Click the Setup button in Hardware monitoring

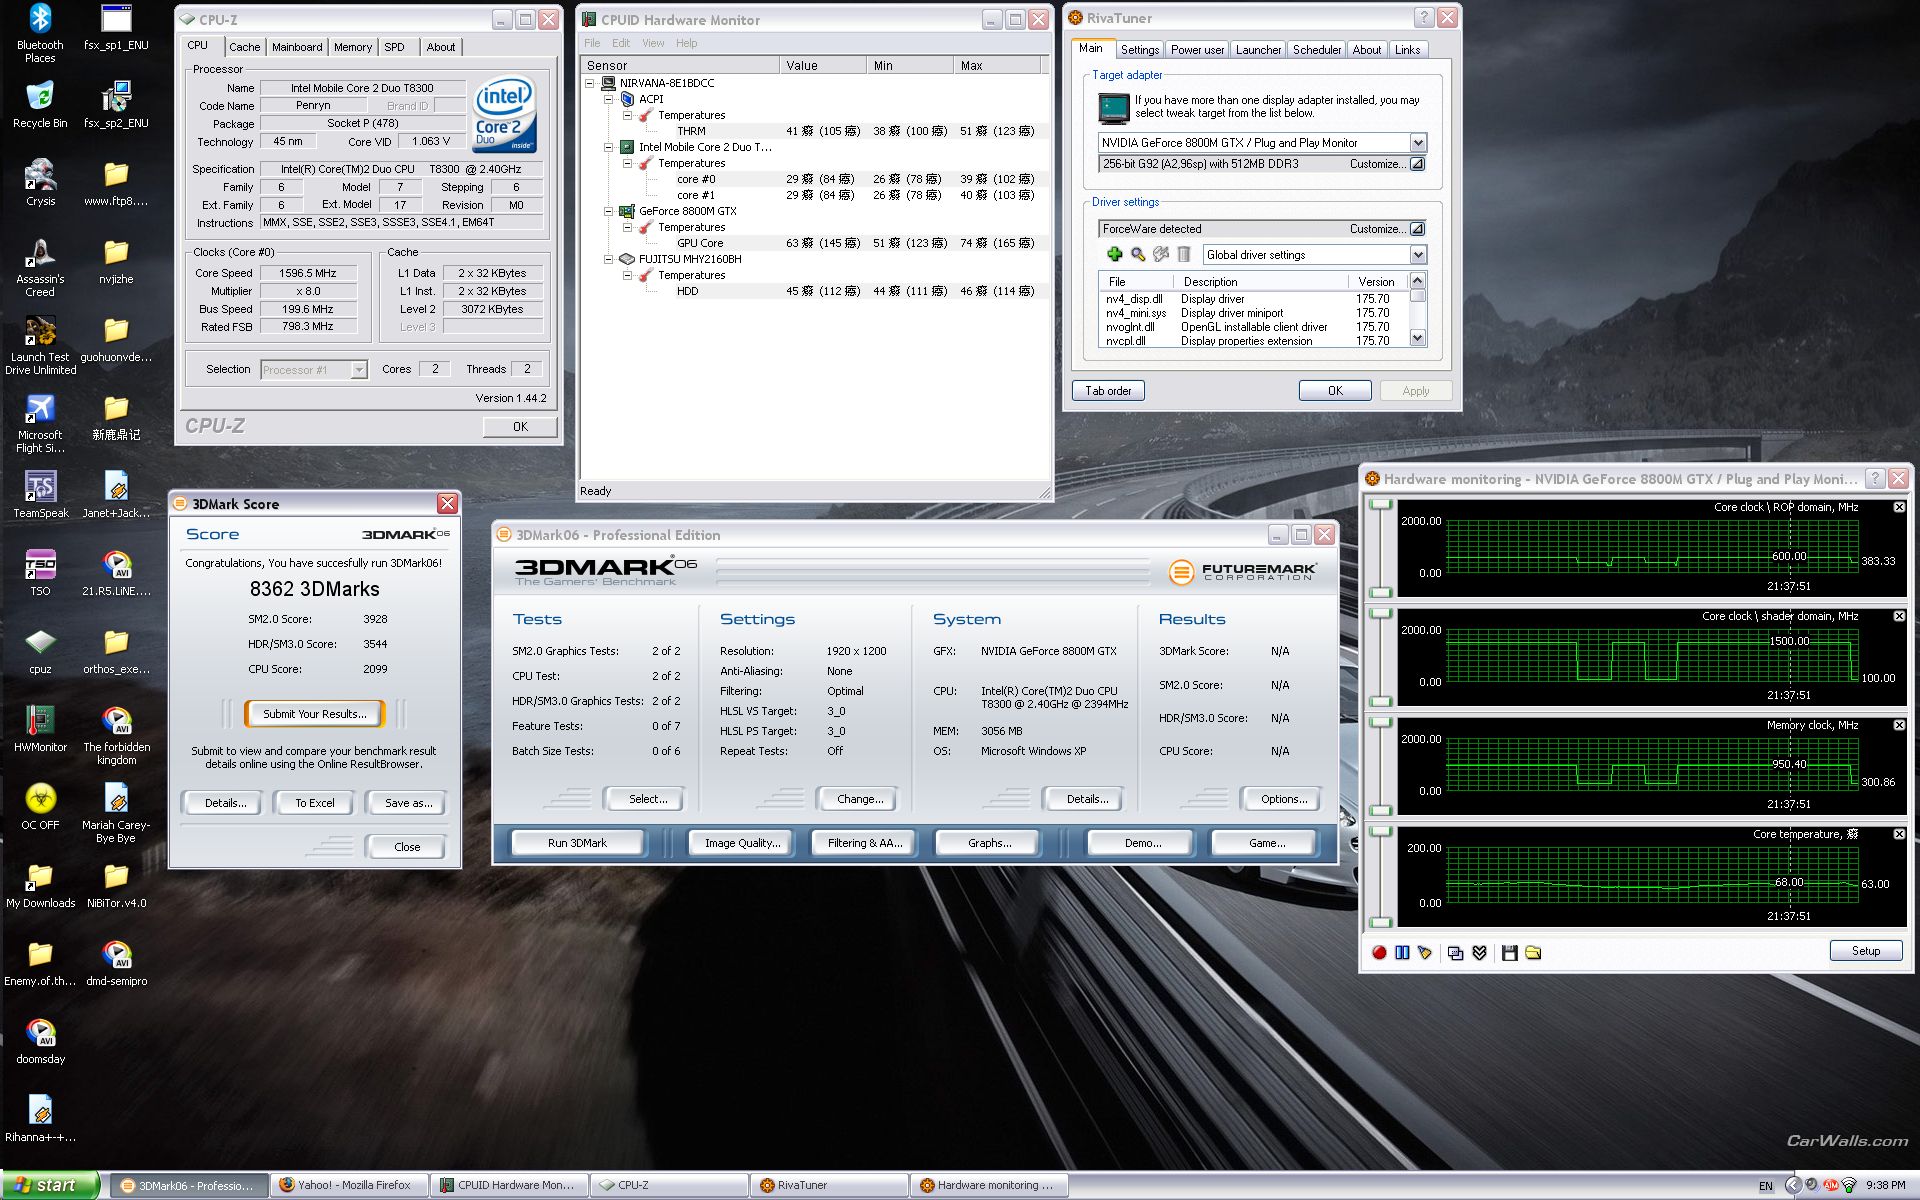pos(1865,951)
